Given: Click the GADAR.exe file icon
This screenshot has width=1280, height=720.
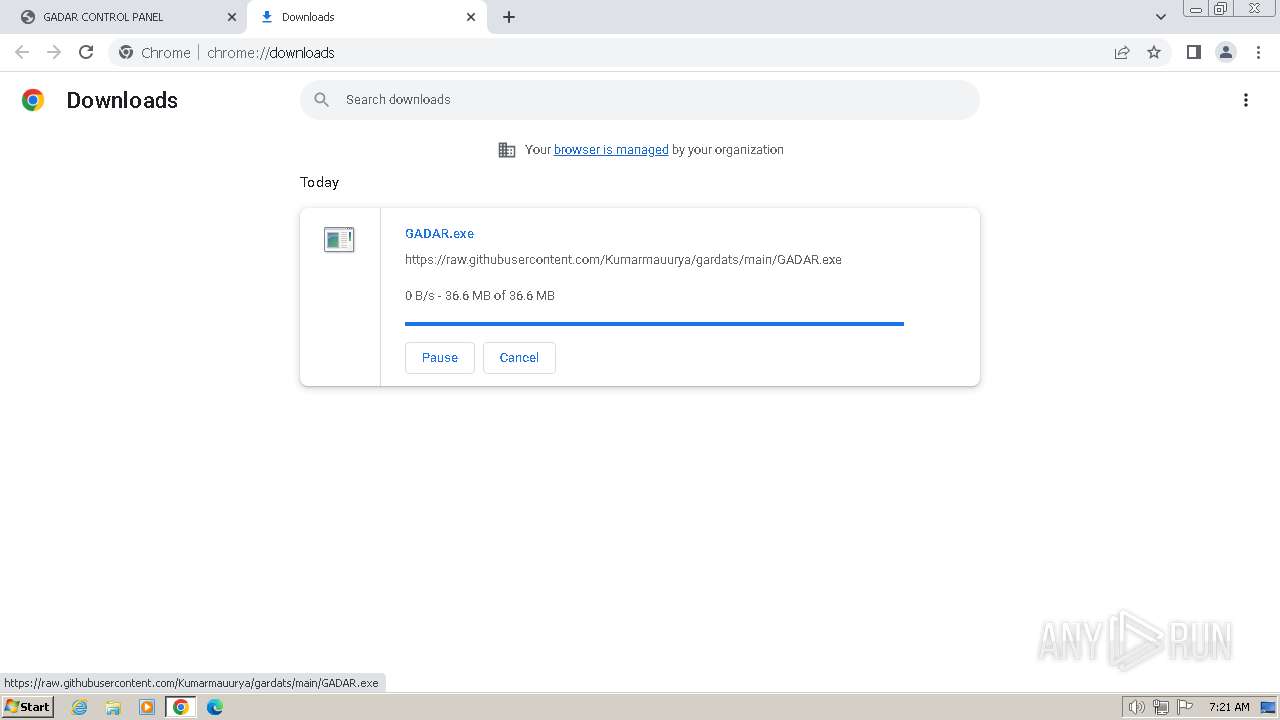Looking at the screenshot, I should pyautogui.click(x=339, y=240).
